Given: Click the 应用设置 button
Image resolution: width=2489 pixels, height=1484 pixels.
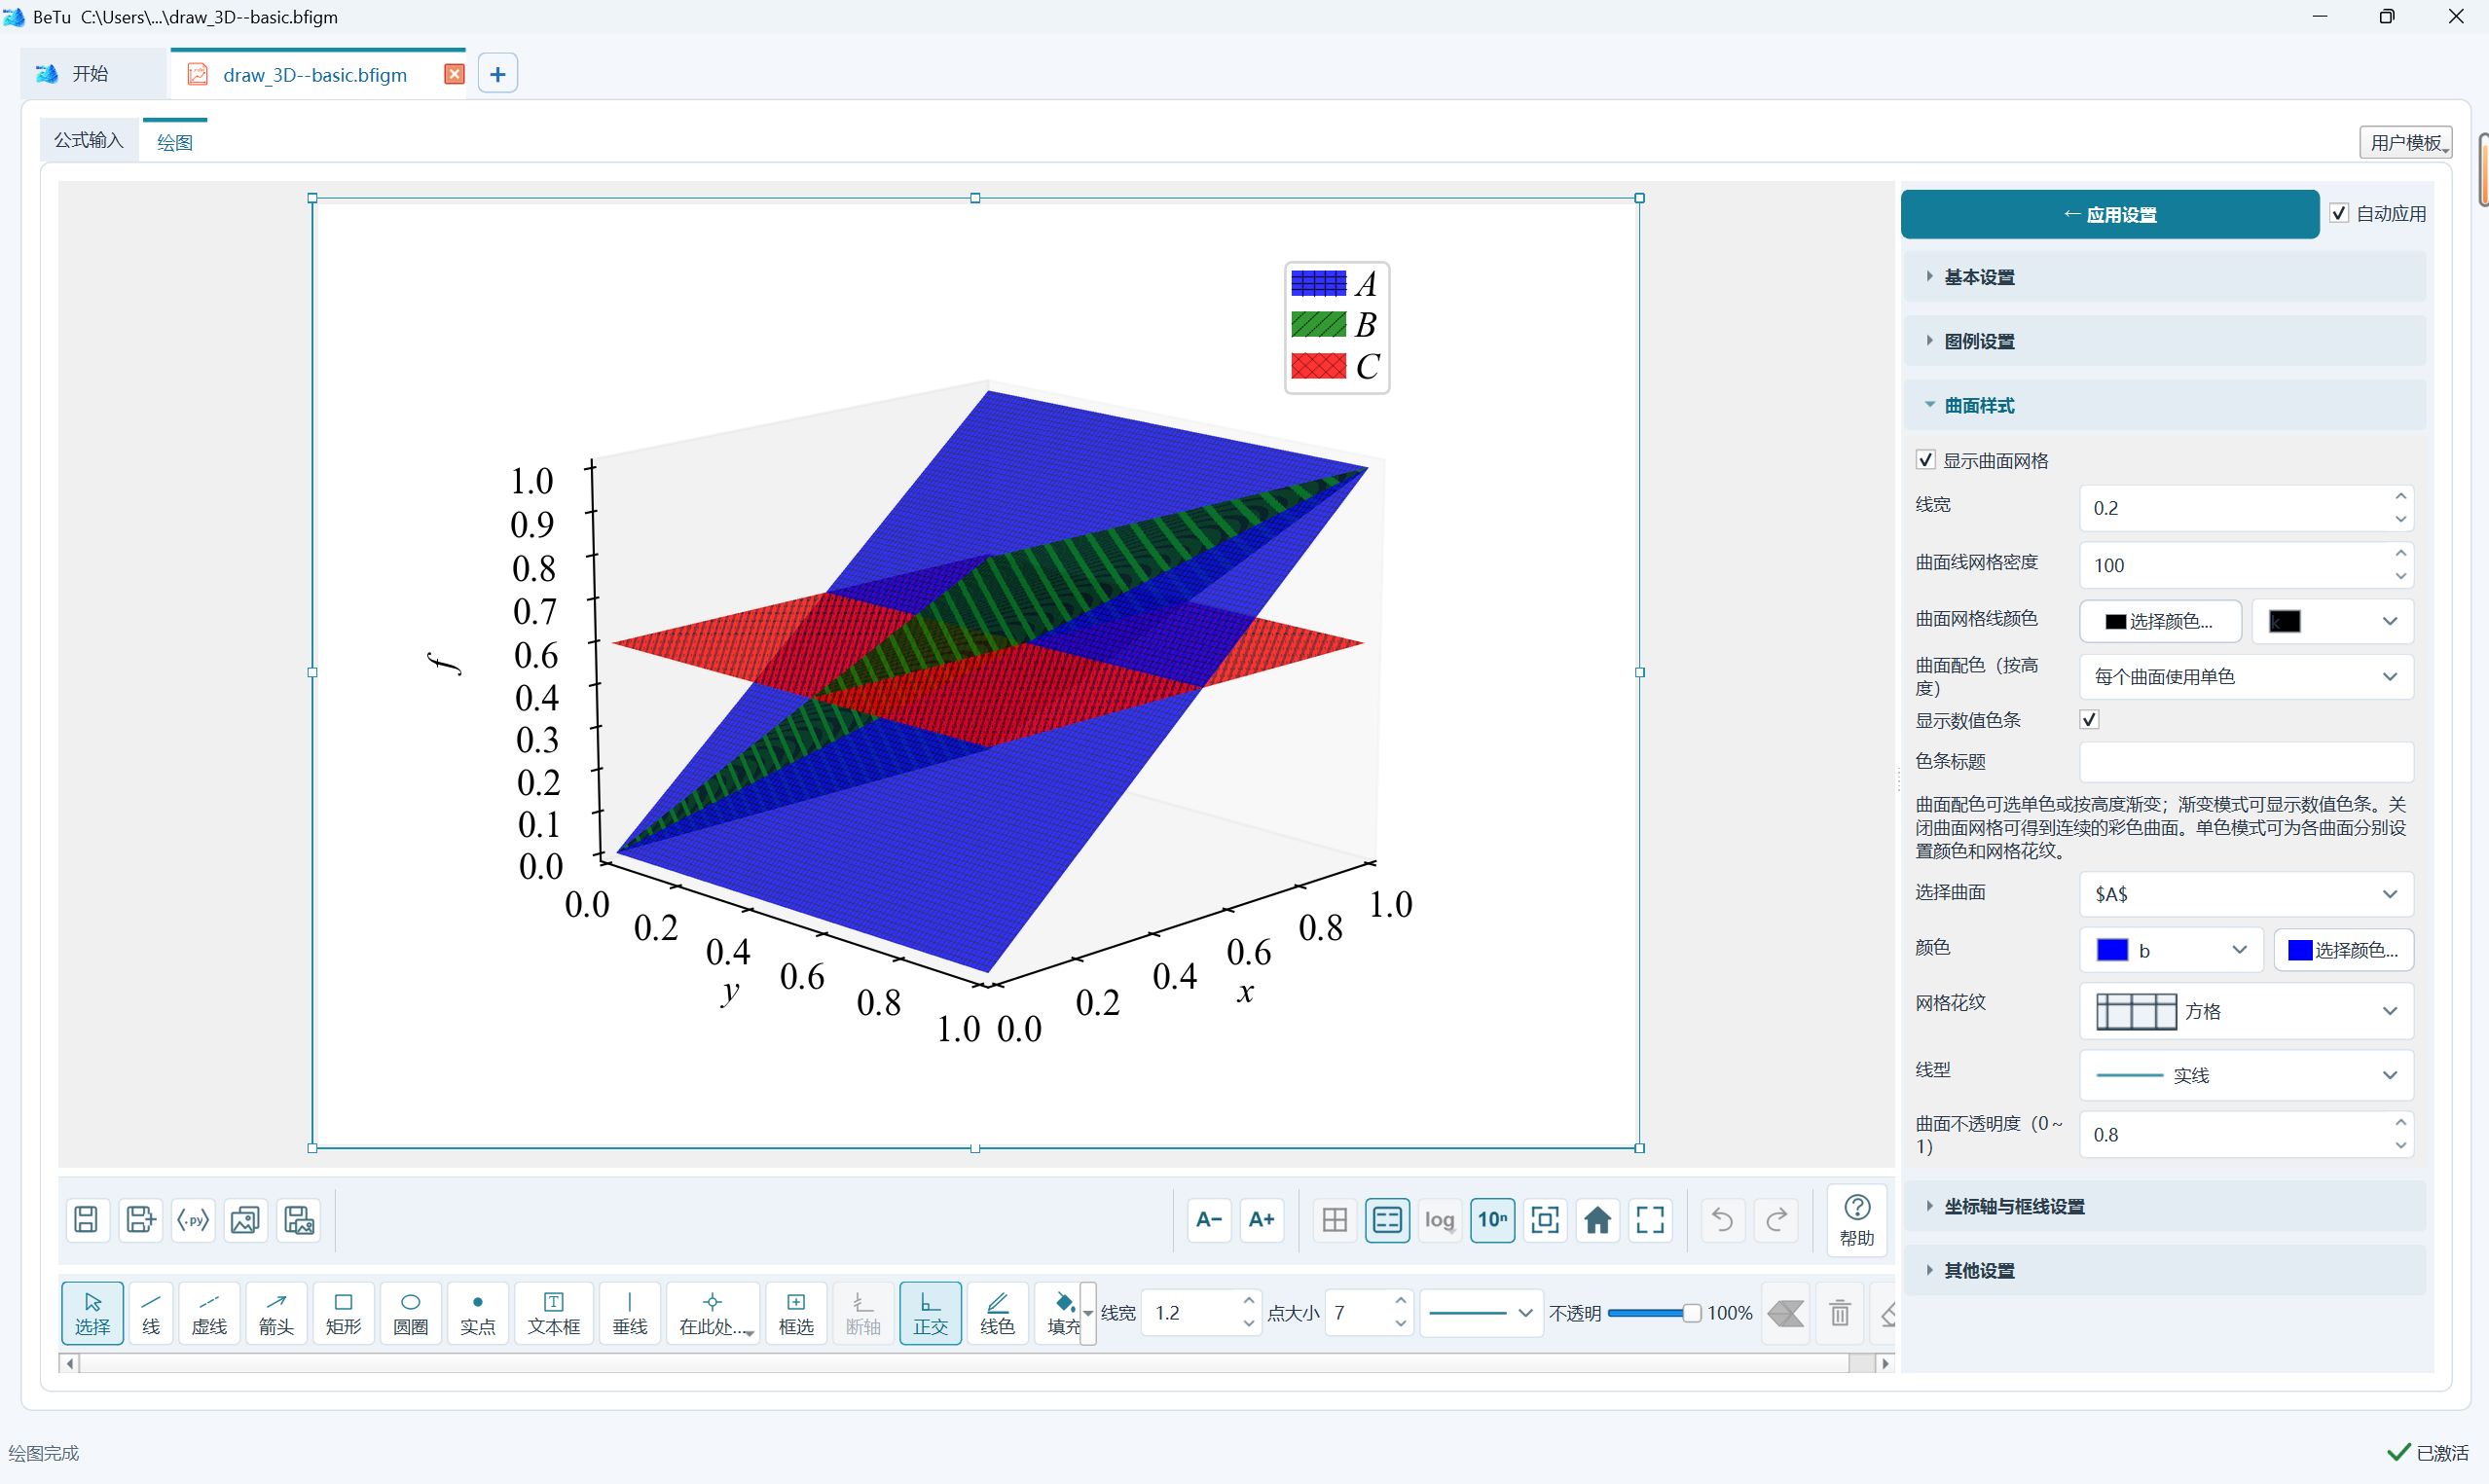Looking at the screenshot, I should (2109, 214).
